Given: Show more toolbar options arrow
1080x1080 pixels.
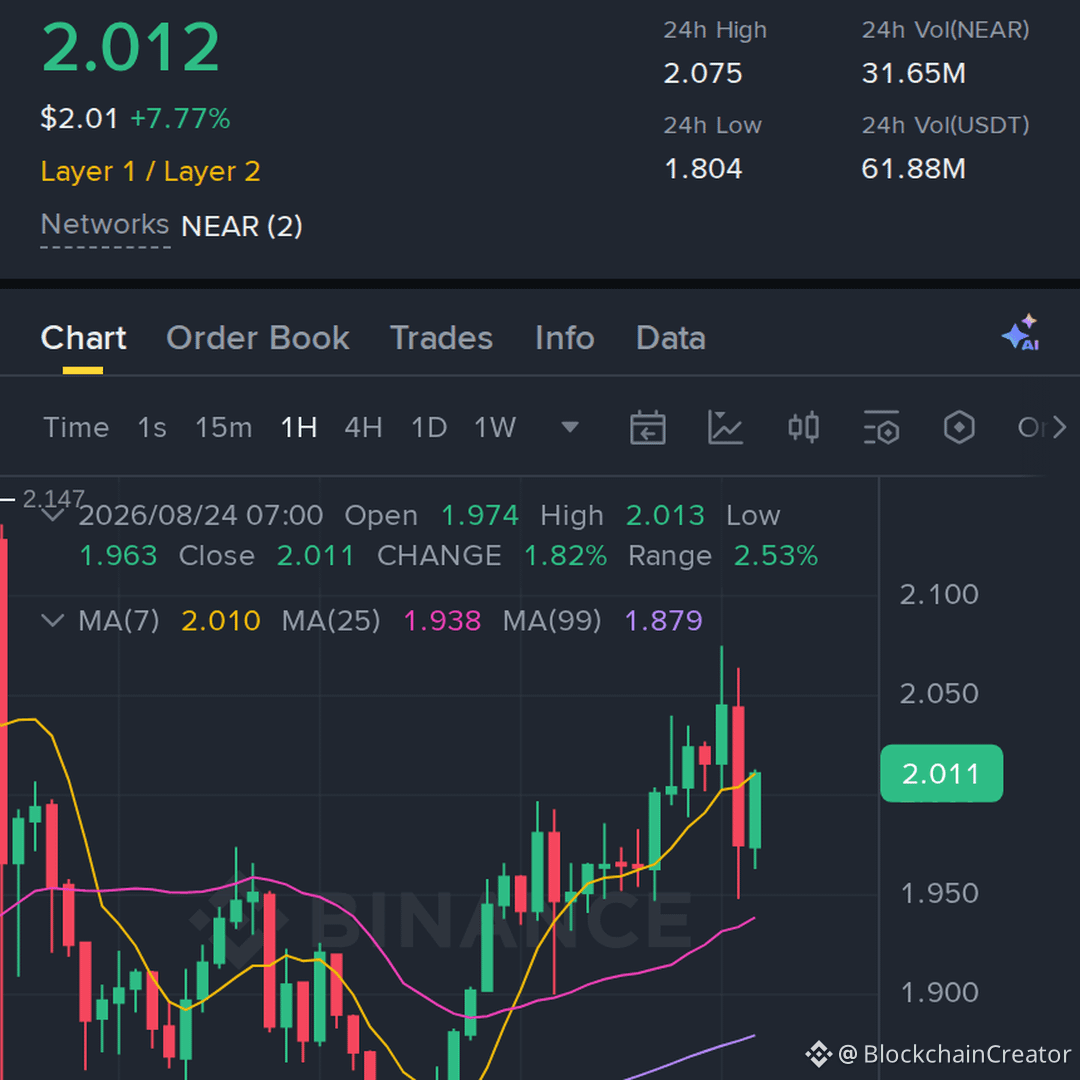Looking at the screenshot, I should coord(1059,428).
